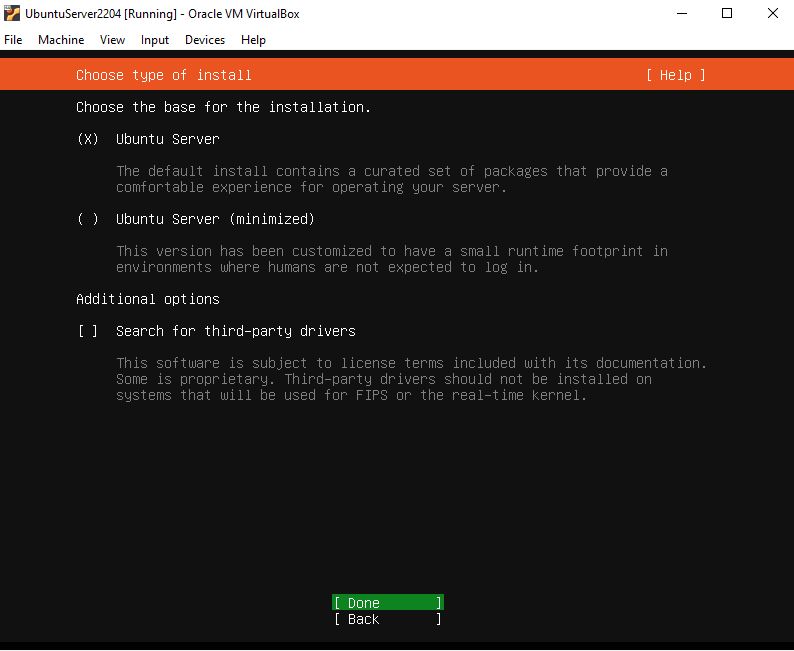The width and height of the screenshot is (794, 651).
Task: Minimize the VirtualBox window
Action: point(682,13)
